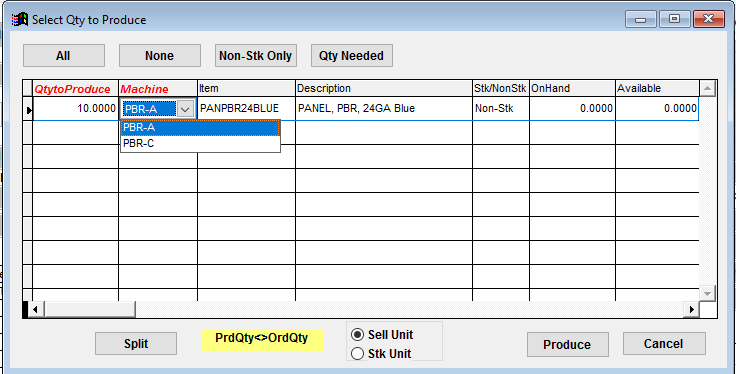Click the Produce button
Image resolution: width=736 pixels, height=374 pixels.
coord(567,344)
